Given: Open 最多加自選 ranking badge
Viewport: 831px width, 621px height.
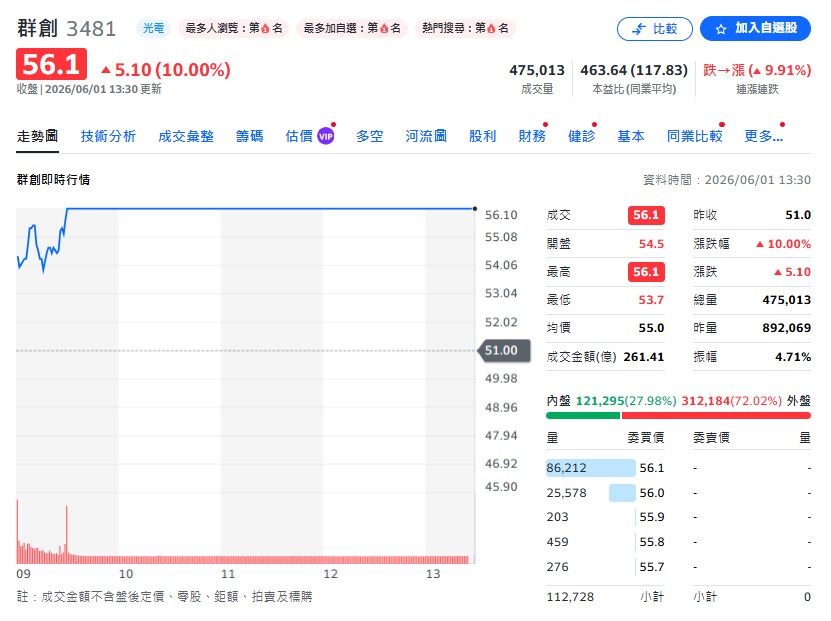Looking at the screenshot, I should 352,28.
